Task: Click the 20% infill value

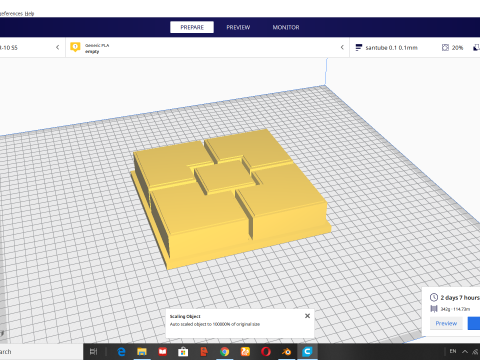Action: (x=457, y=48)
